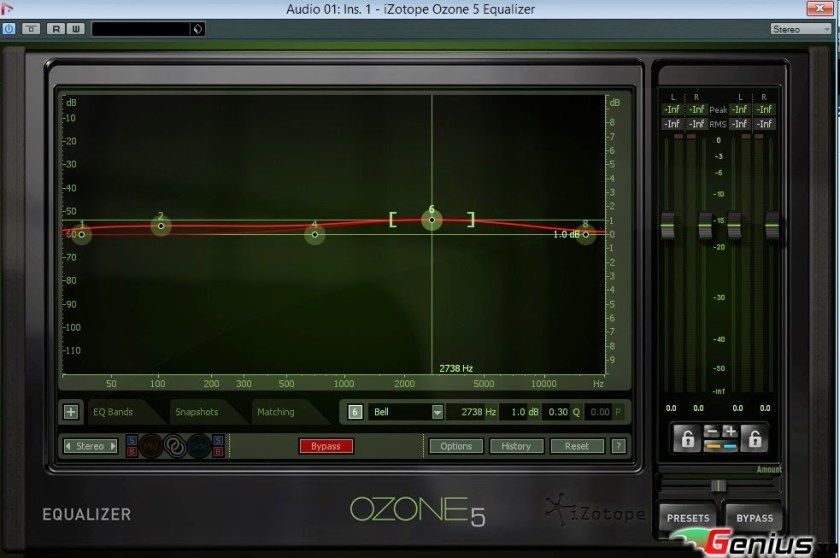The width and height of the screenshot is (840, 558).
Task: Open the Bell filter type dropdown
Action: 406,412
